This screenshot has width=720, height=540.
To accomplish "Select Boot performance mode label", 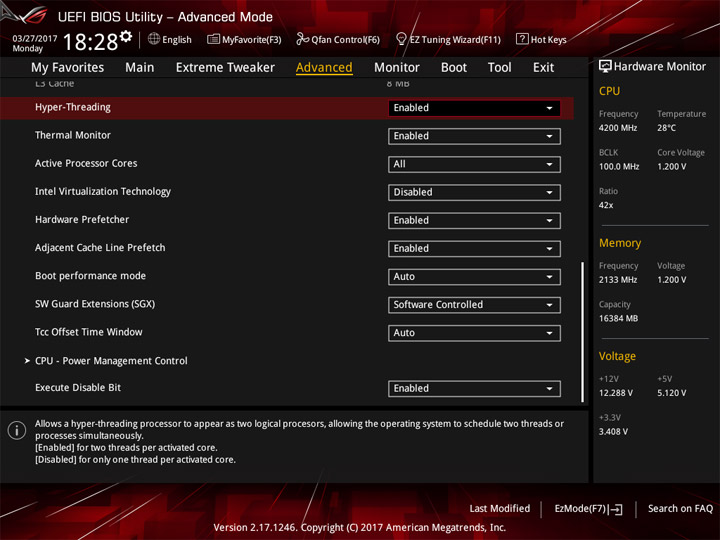I will 90,276.
